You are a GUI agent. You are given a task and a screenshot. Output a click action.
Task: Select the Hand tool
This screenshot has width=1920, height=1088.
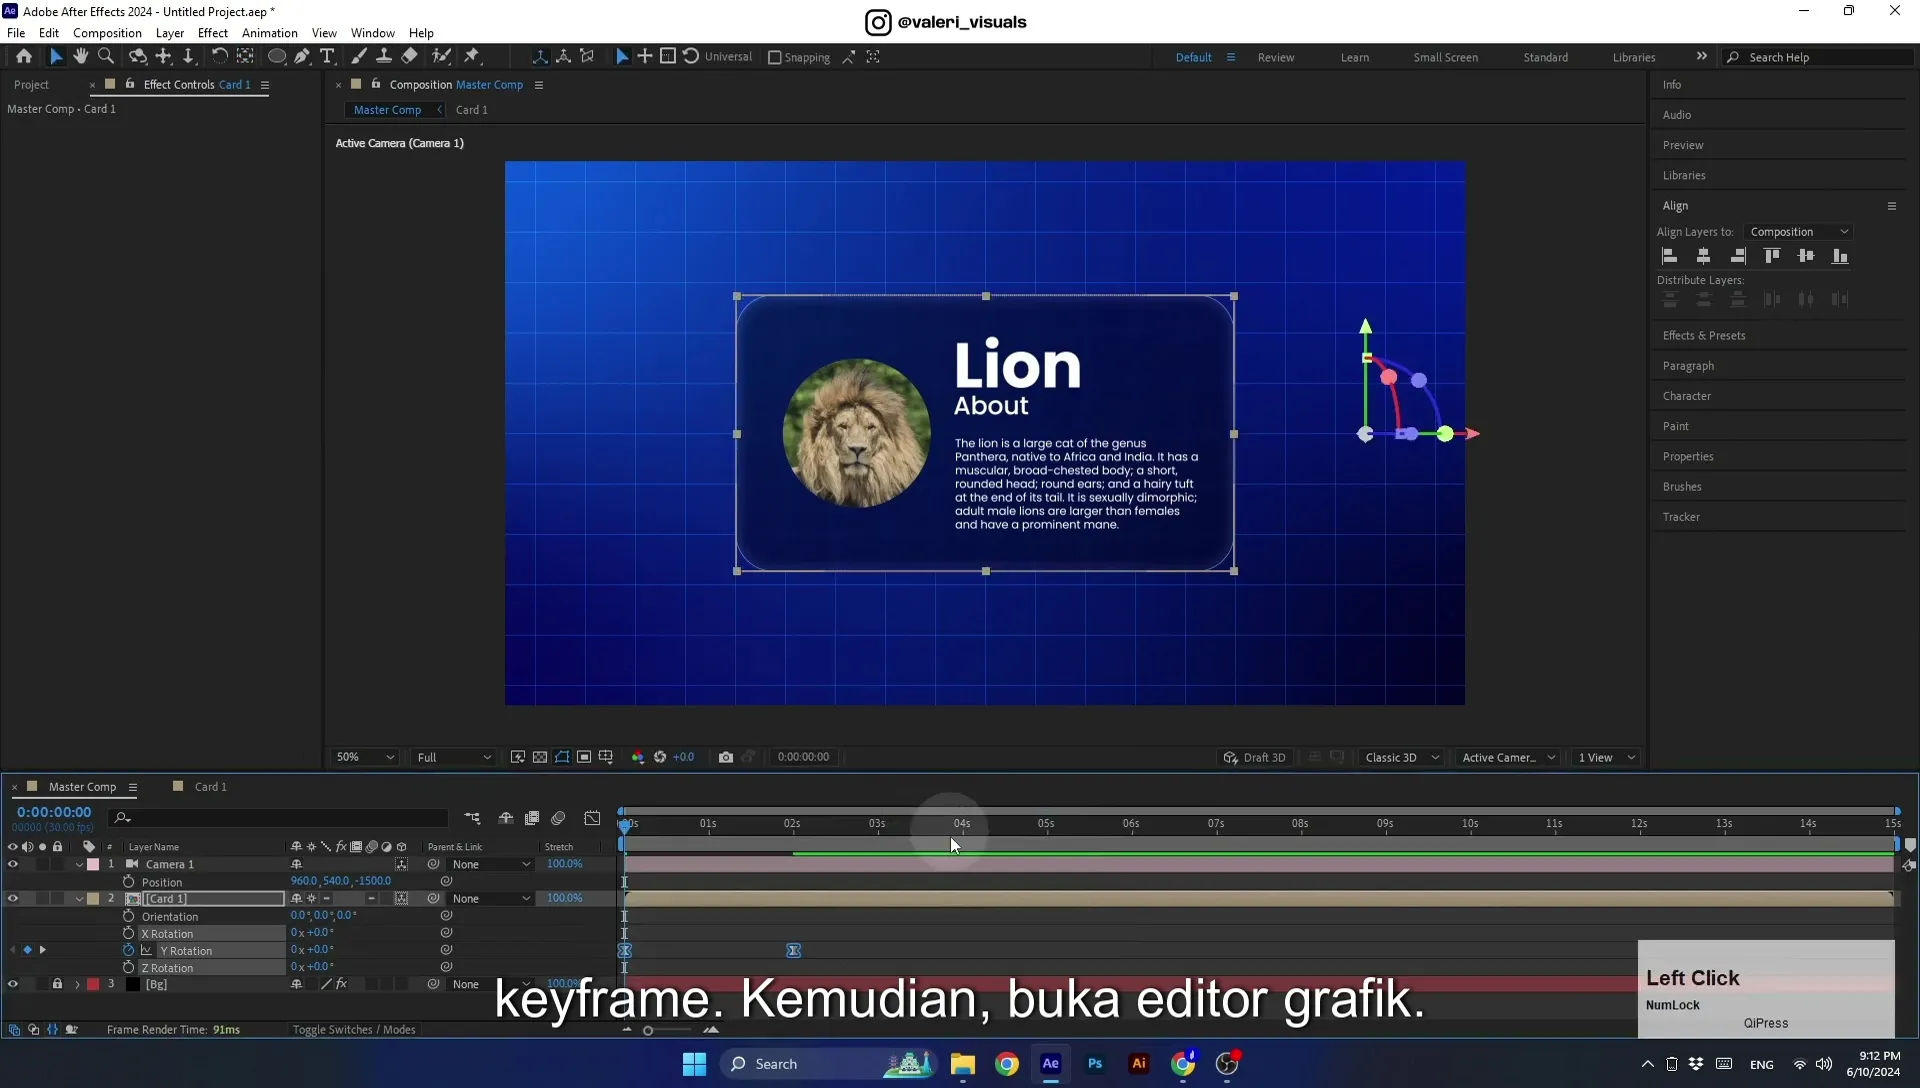coord(81,57)
